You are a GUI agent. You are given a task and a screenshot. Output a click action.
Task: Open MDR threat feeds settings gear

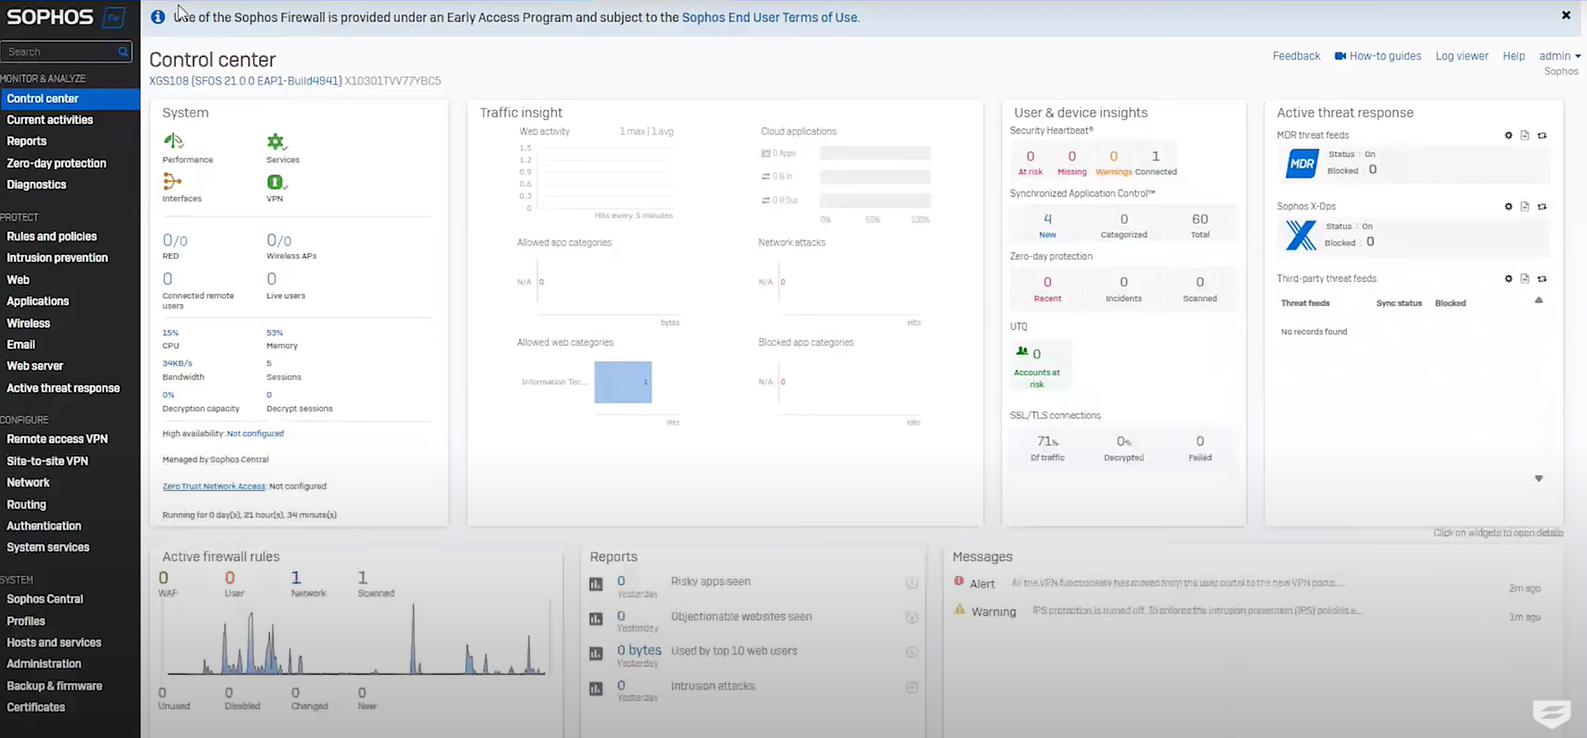pos(1509,136)
